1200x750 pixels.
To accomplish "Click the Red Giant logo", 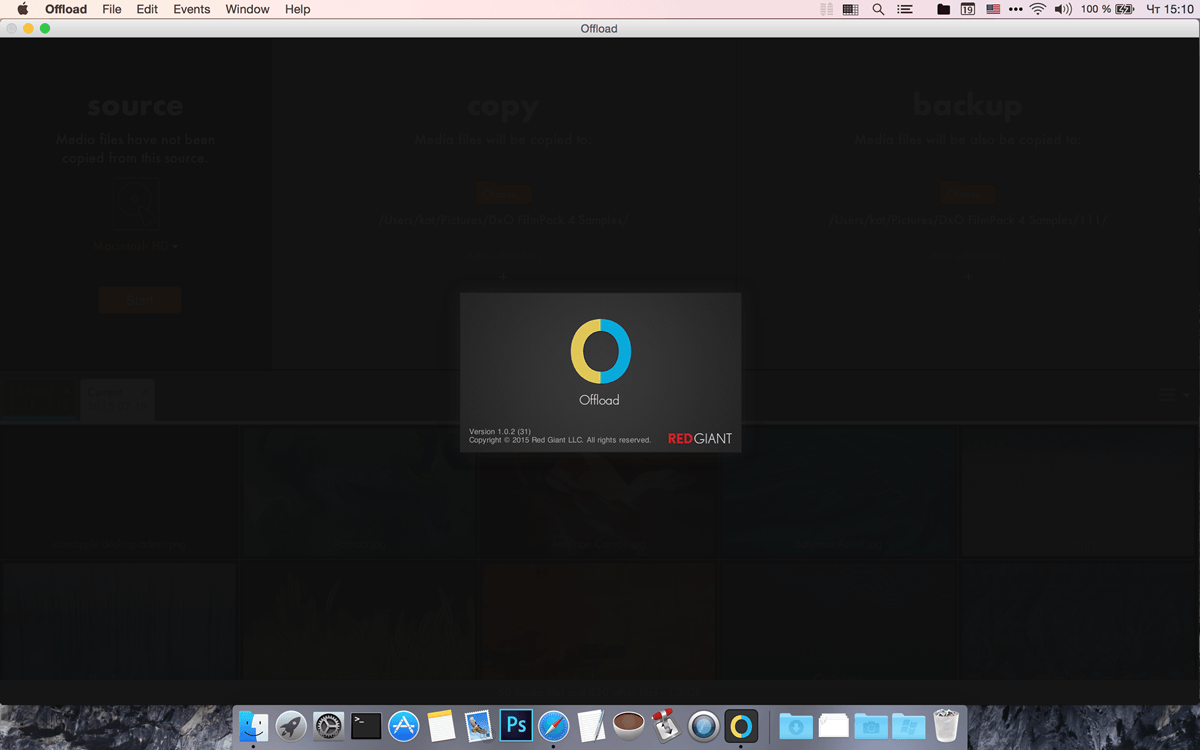I will [x=700, y=438].
